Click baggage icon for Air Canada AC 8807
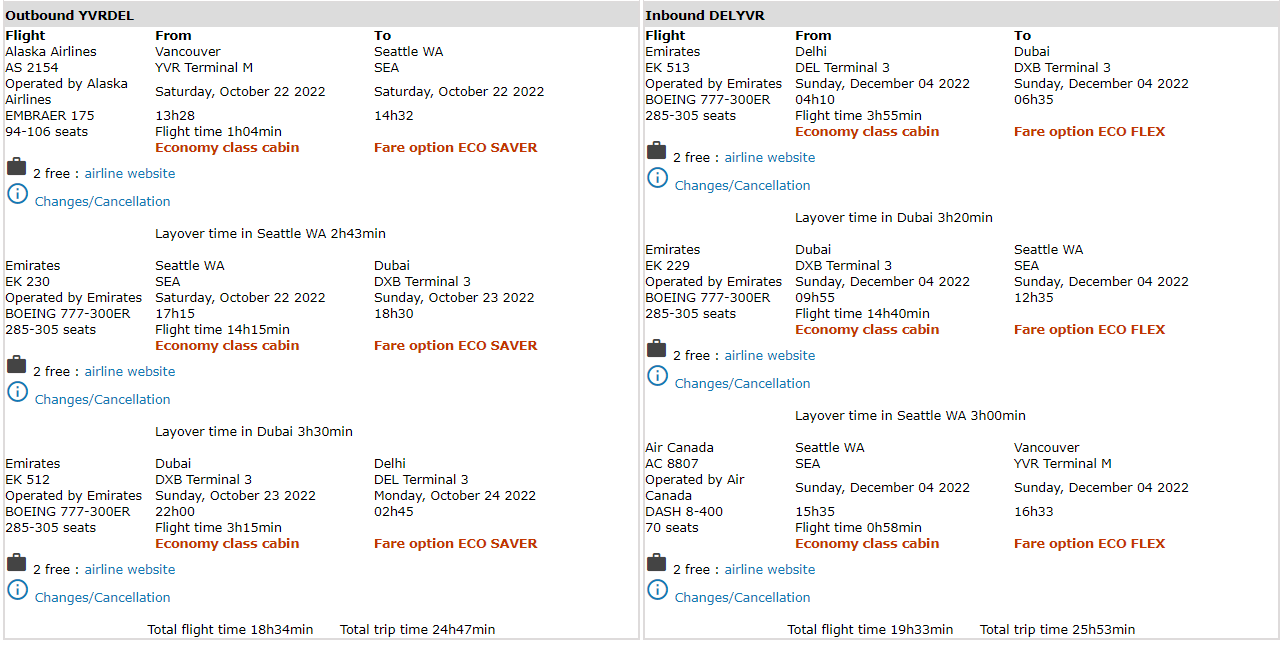The width and height of the screenshot is (1282, 645). pos(656,563)
